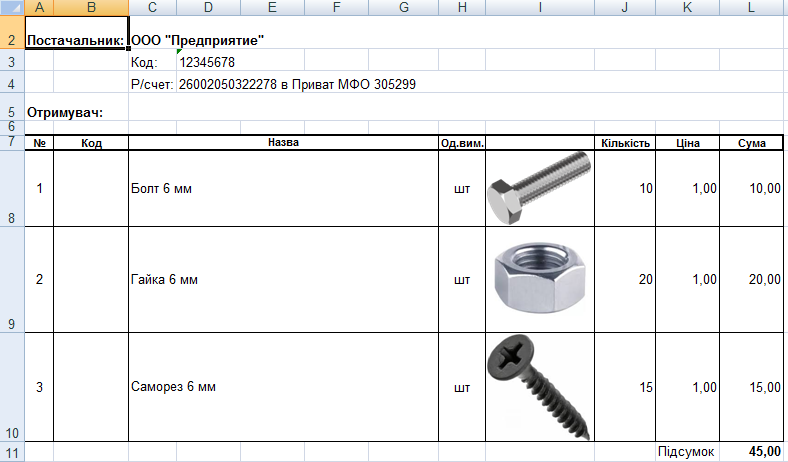Select row 11 header
This screenshot has height=462, width=788.
(x=11, y=452)
